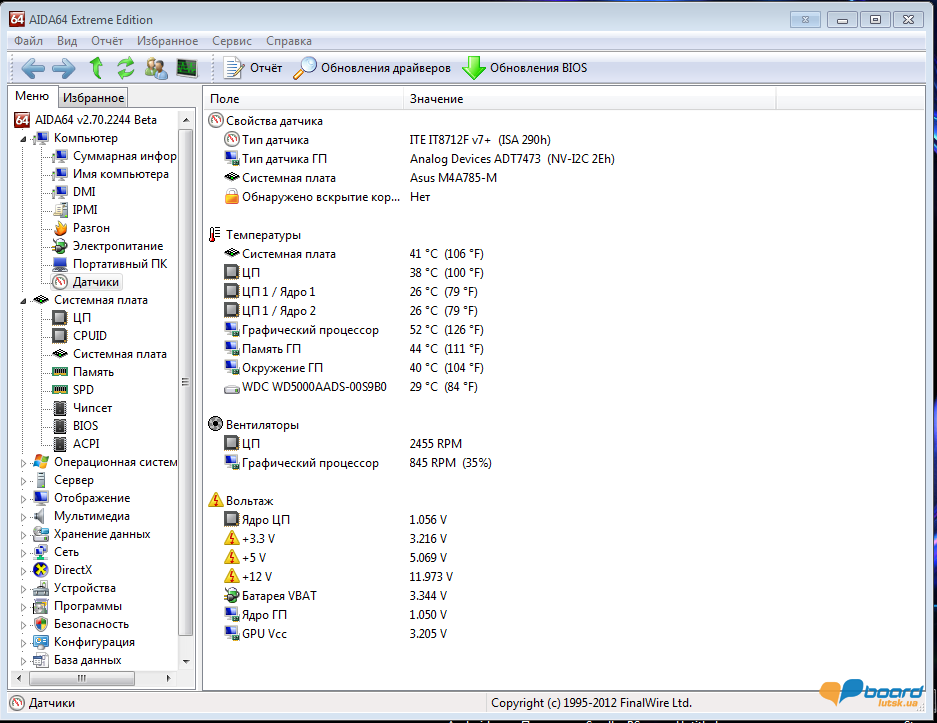Collapse the Системная плата tree node
The image size is (937, 723).
click(x=25, y=300)
